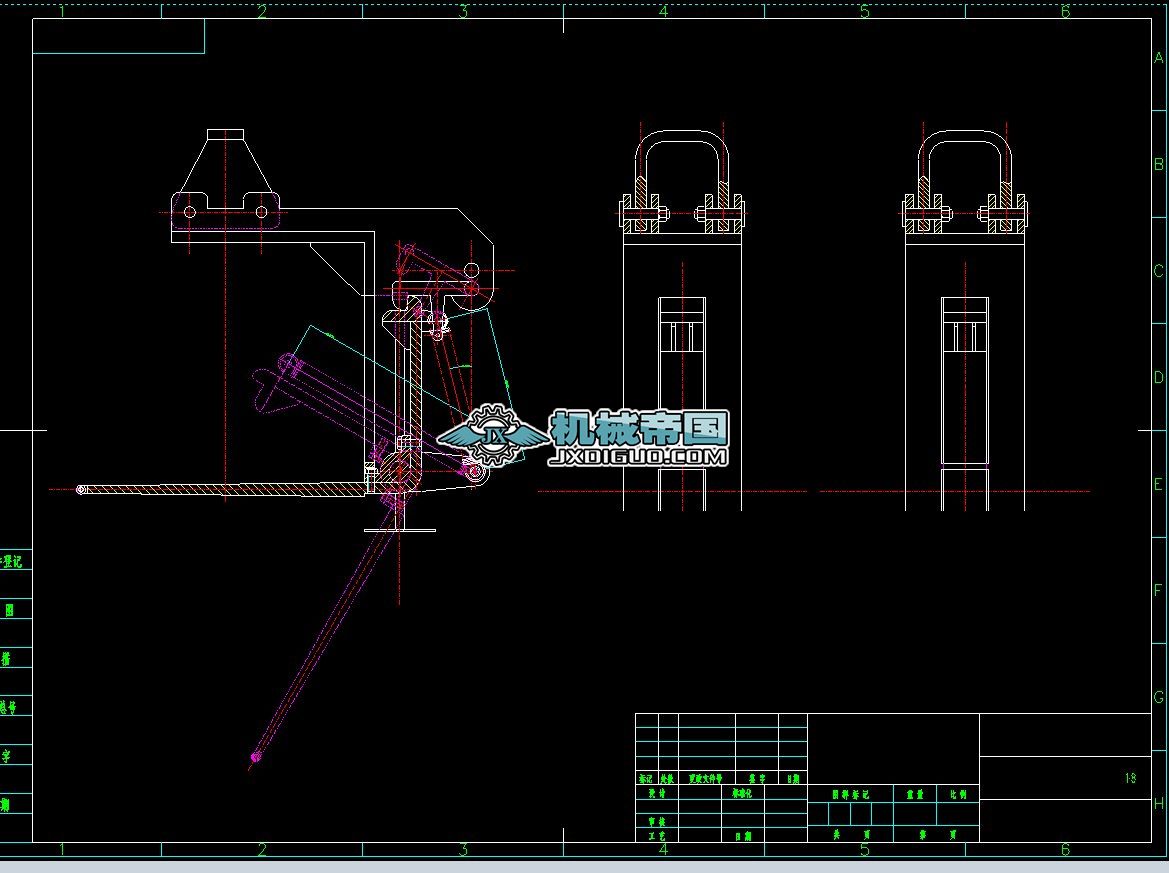Click the 第 页 title block label
1169x873 pixels.
[x=937, y=835]
